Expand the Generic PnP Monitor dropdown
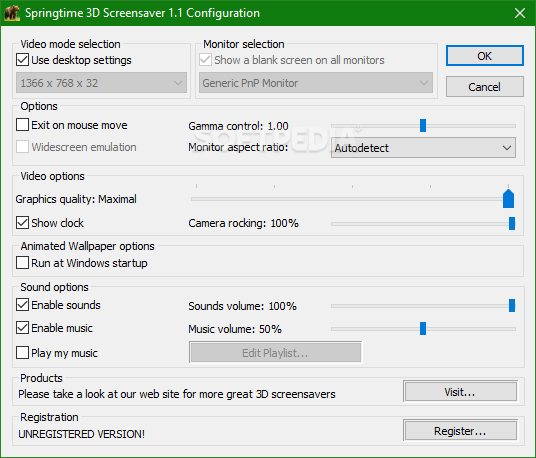The height and width of the screenshot is (458, 536). [316, 83]
